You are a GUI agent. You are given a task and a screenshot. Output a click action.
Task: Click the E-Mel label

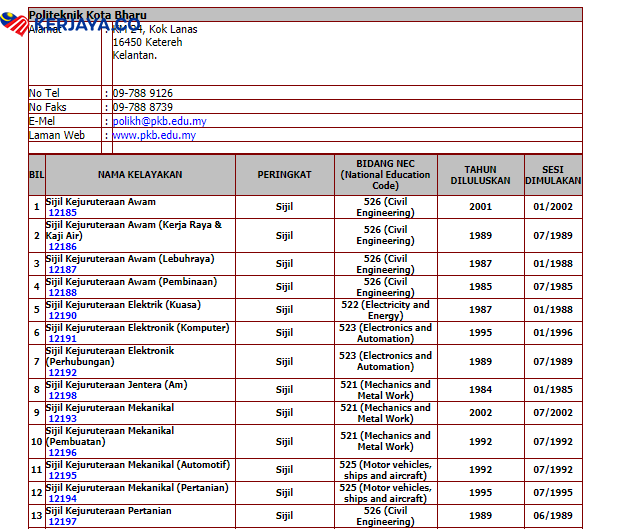42,121
